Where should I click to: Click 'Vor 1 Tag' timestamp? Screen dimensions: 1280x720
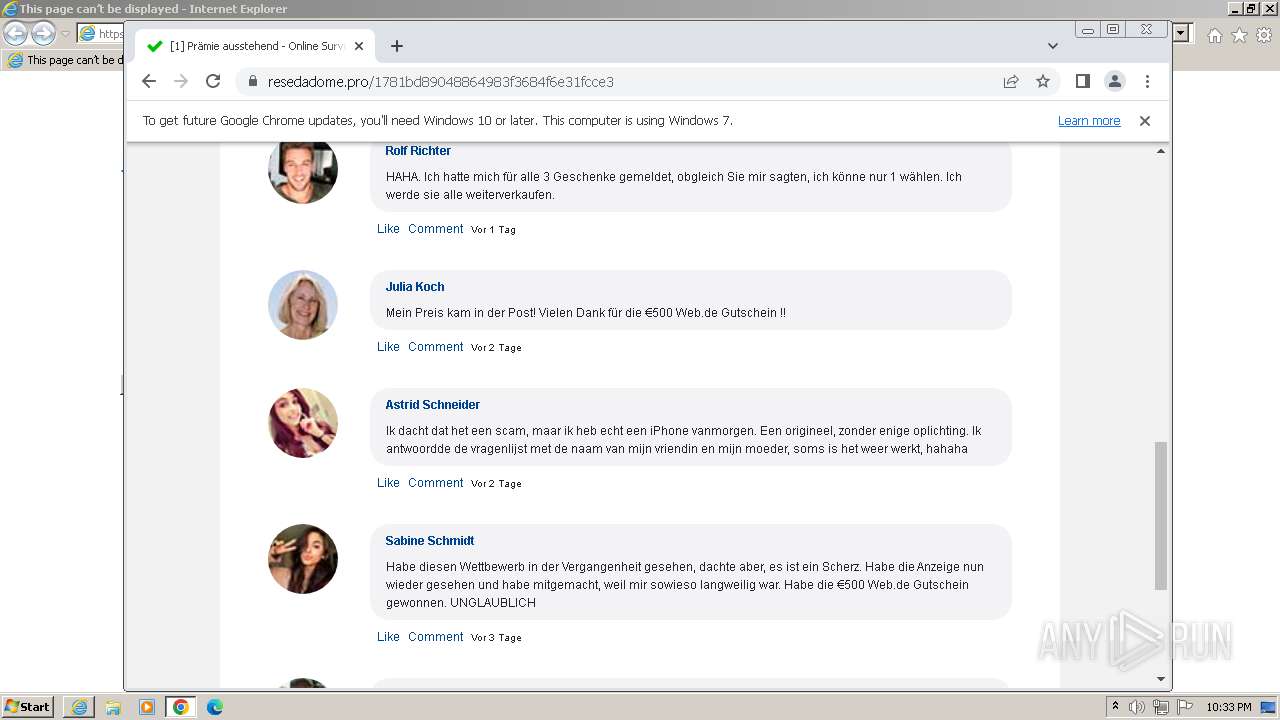tap(494, 230)
